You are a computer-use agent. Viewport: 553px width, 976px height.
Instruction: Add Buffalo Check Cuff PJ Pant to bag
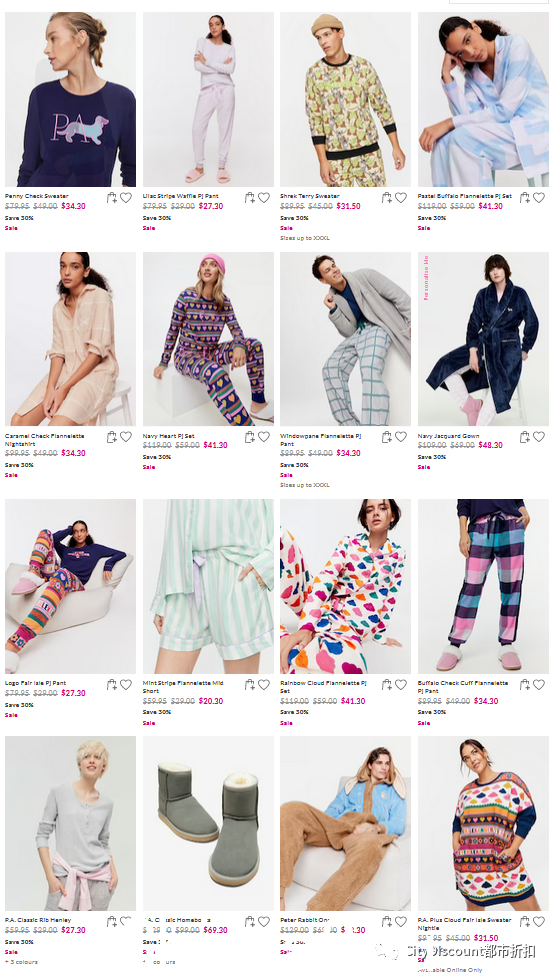click(x=525, y=685)
